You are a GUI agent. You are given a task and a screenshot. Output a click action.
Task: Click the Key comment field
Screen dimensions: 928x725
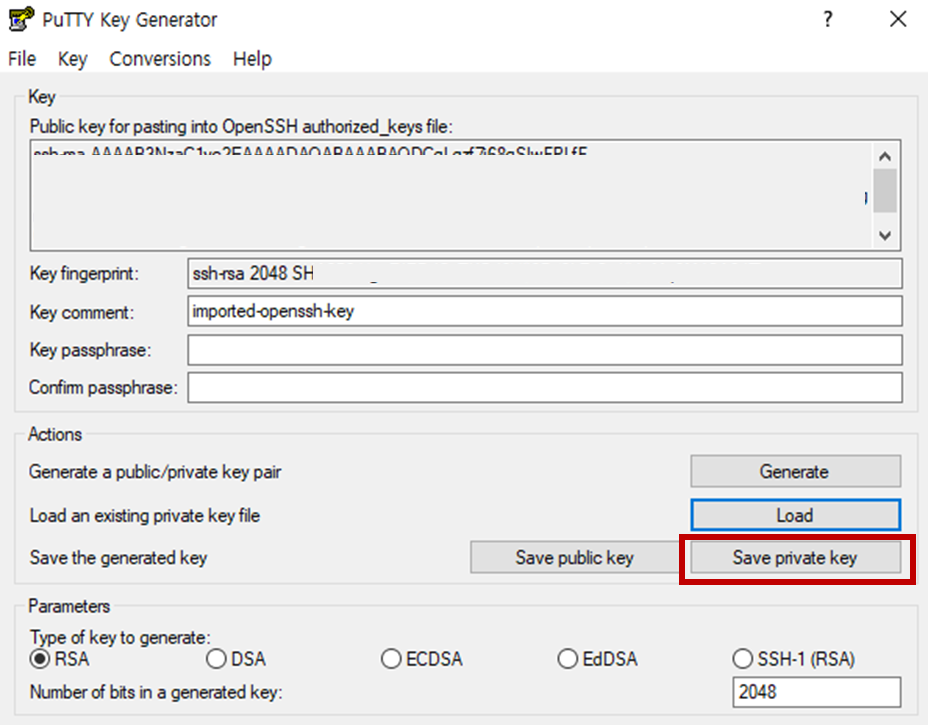(544, 311)
